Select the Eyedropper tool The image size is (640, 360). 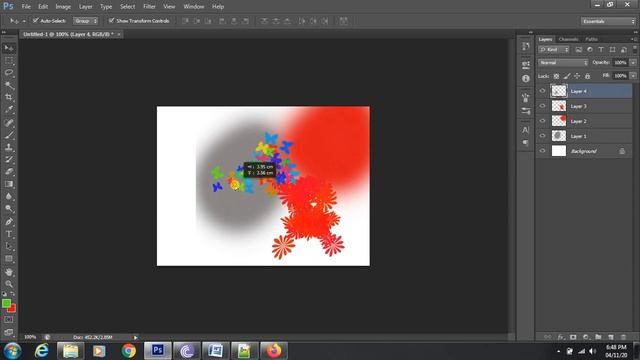[x=9, y=110]
